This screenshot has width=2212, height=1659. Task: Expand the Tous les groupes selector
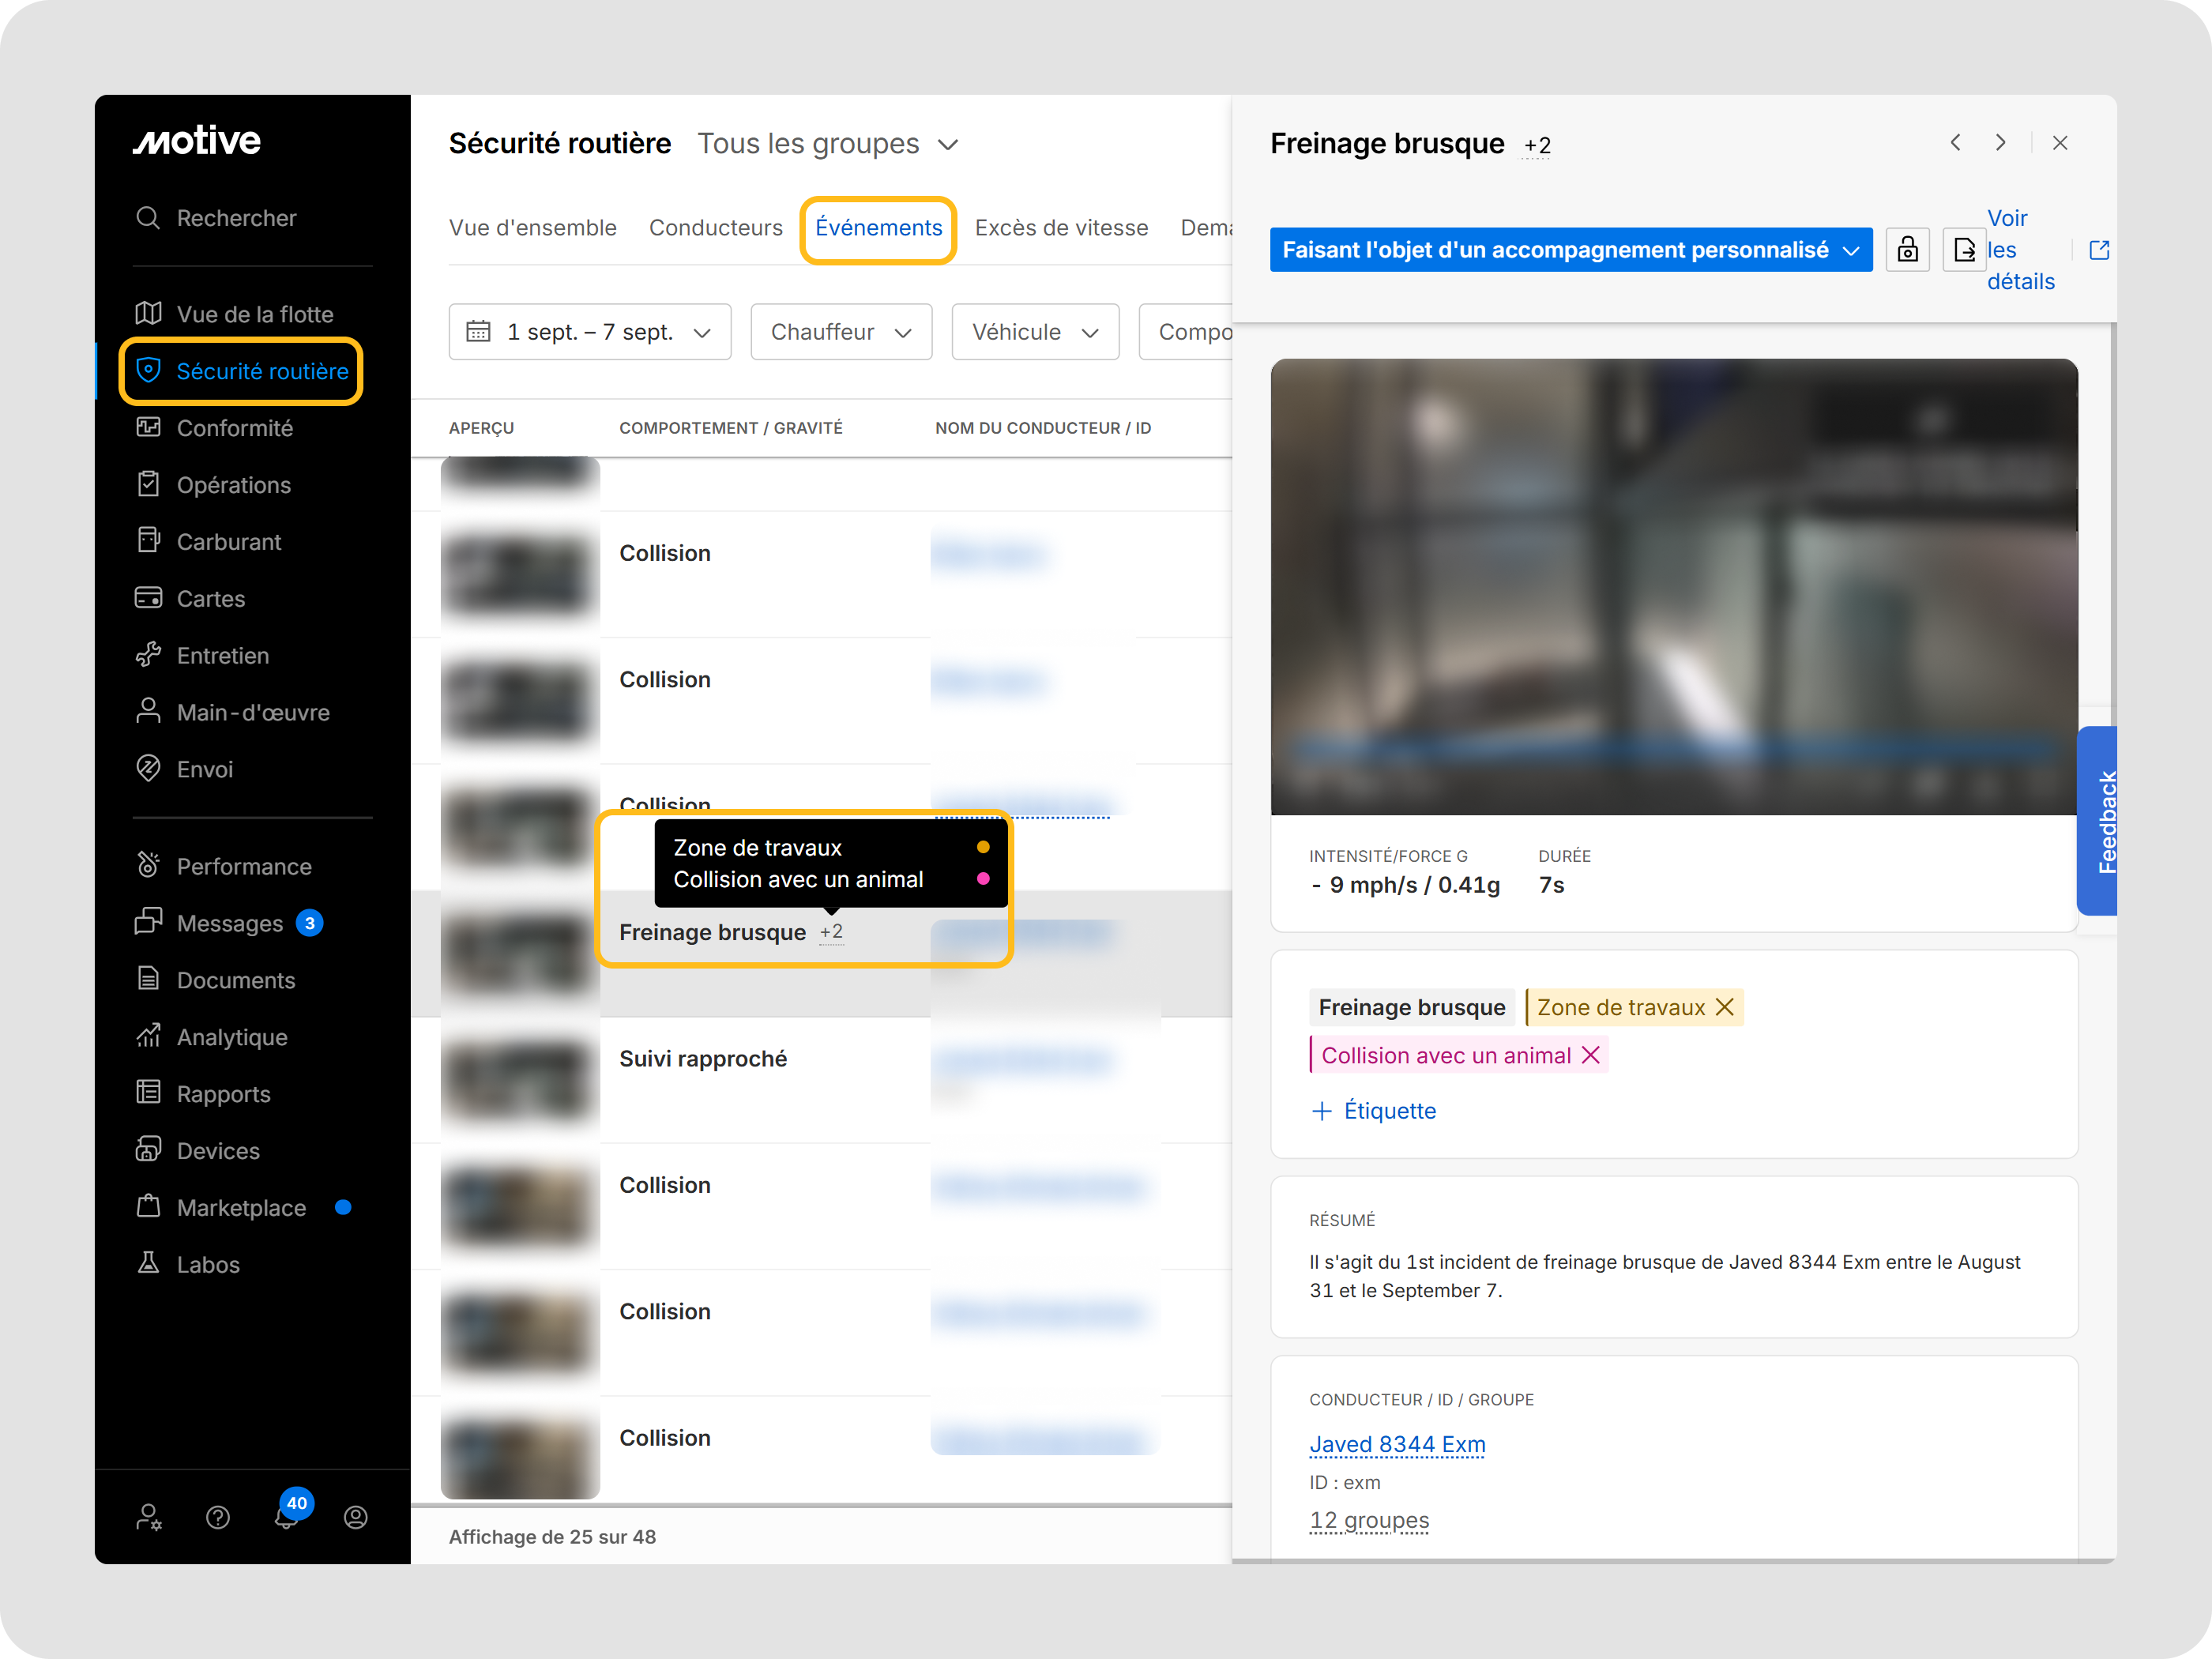[828, 144]
